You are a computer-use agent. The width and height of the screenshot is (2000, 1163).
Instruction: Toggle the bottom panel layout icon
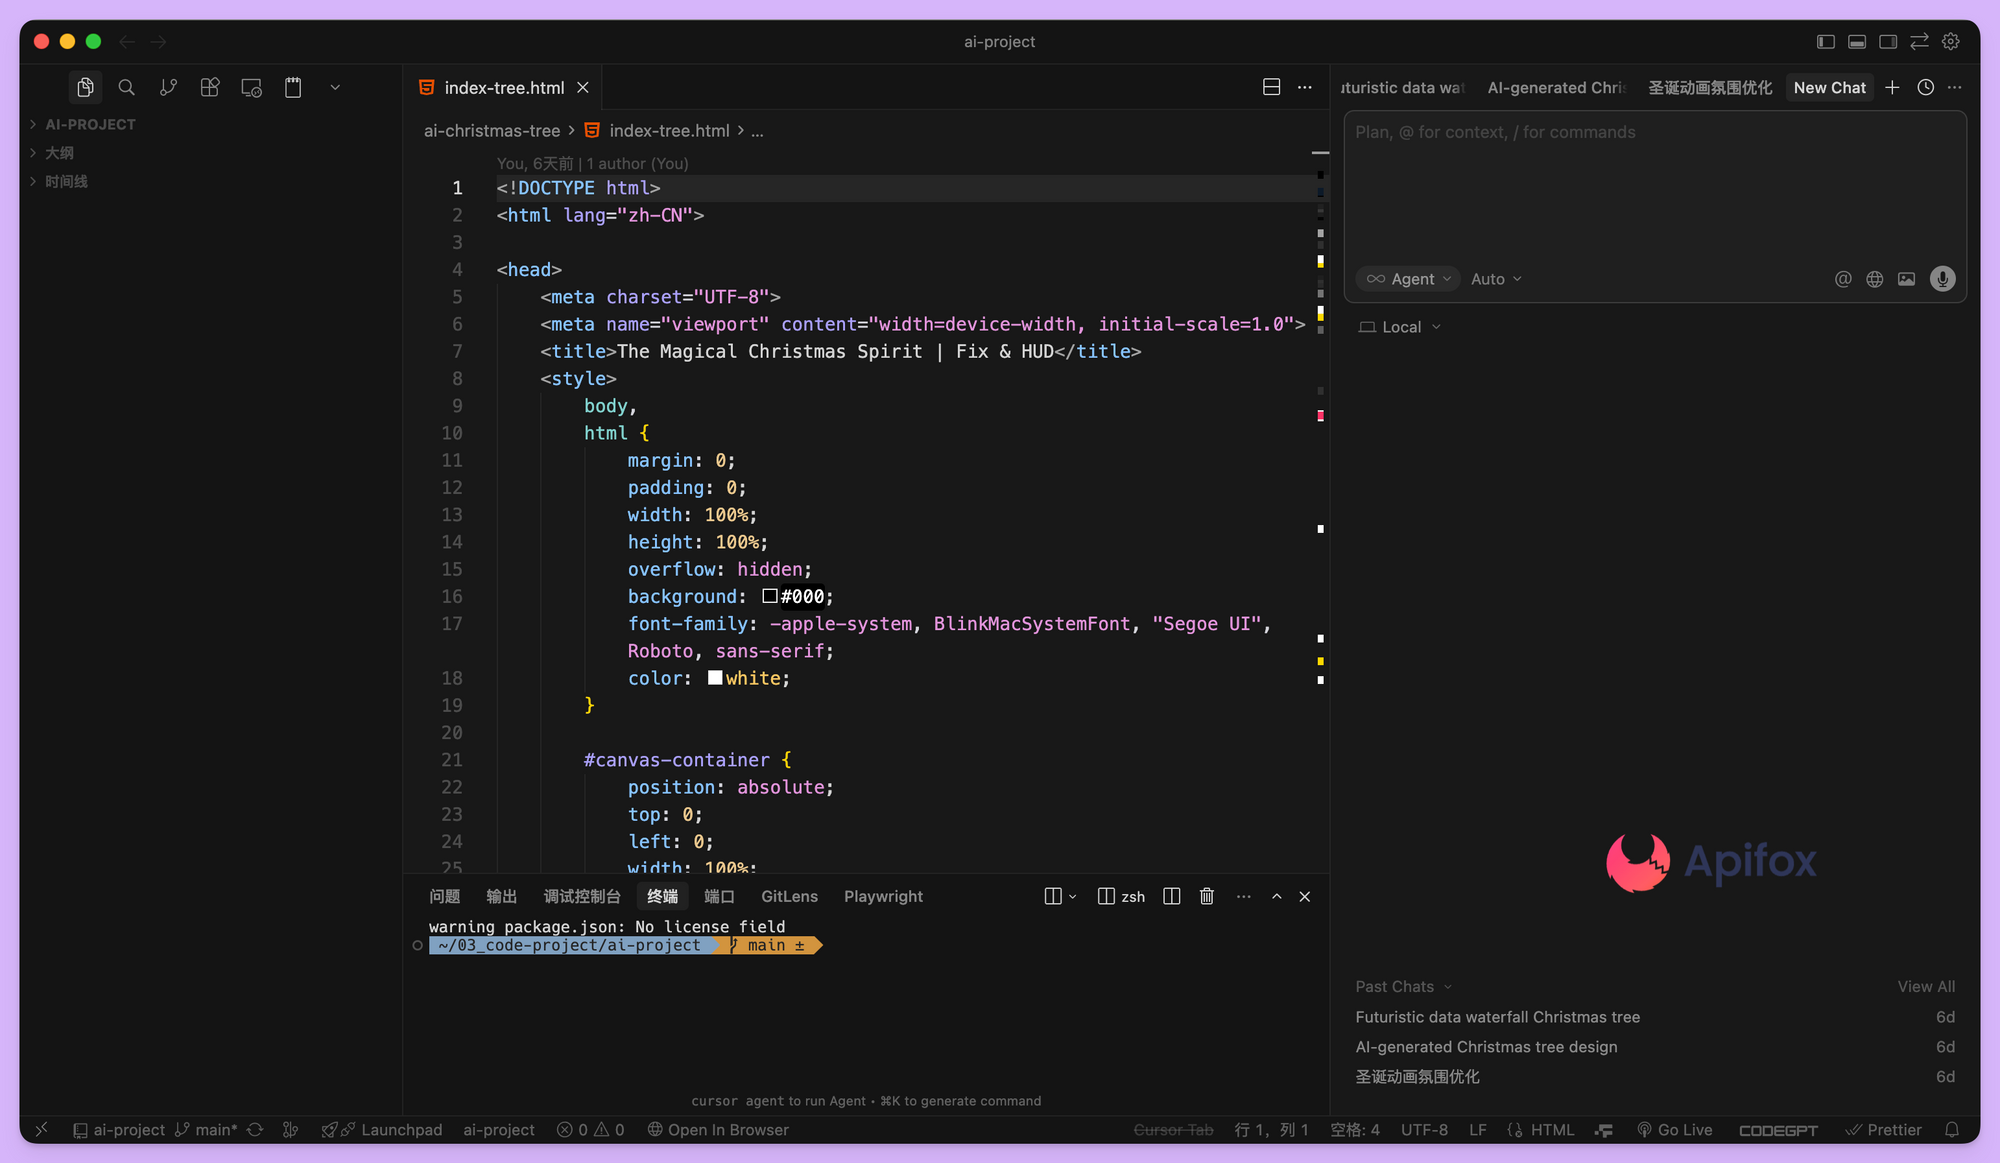(1857, 41)
